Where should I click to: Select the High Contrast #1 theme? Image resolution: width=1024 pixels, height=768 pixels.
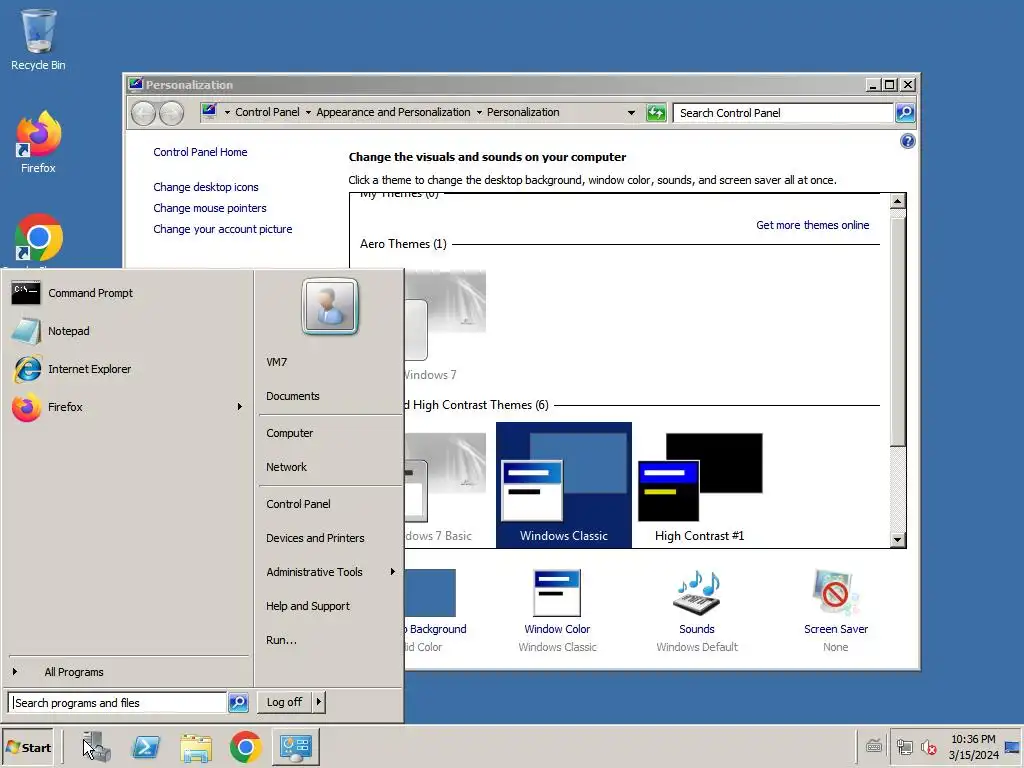pos(699,485)
